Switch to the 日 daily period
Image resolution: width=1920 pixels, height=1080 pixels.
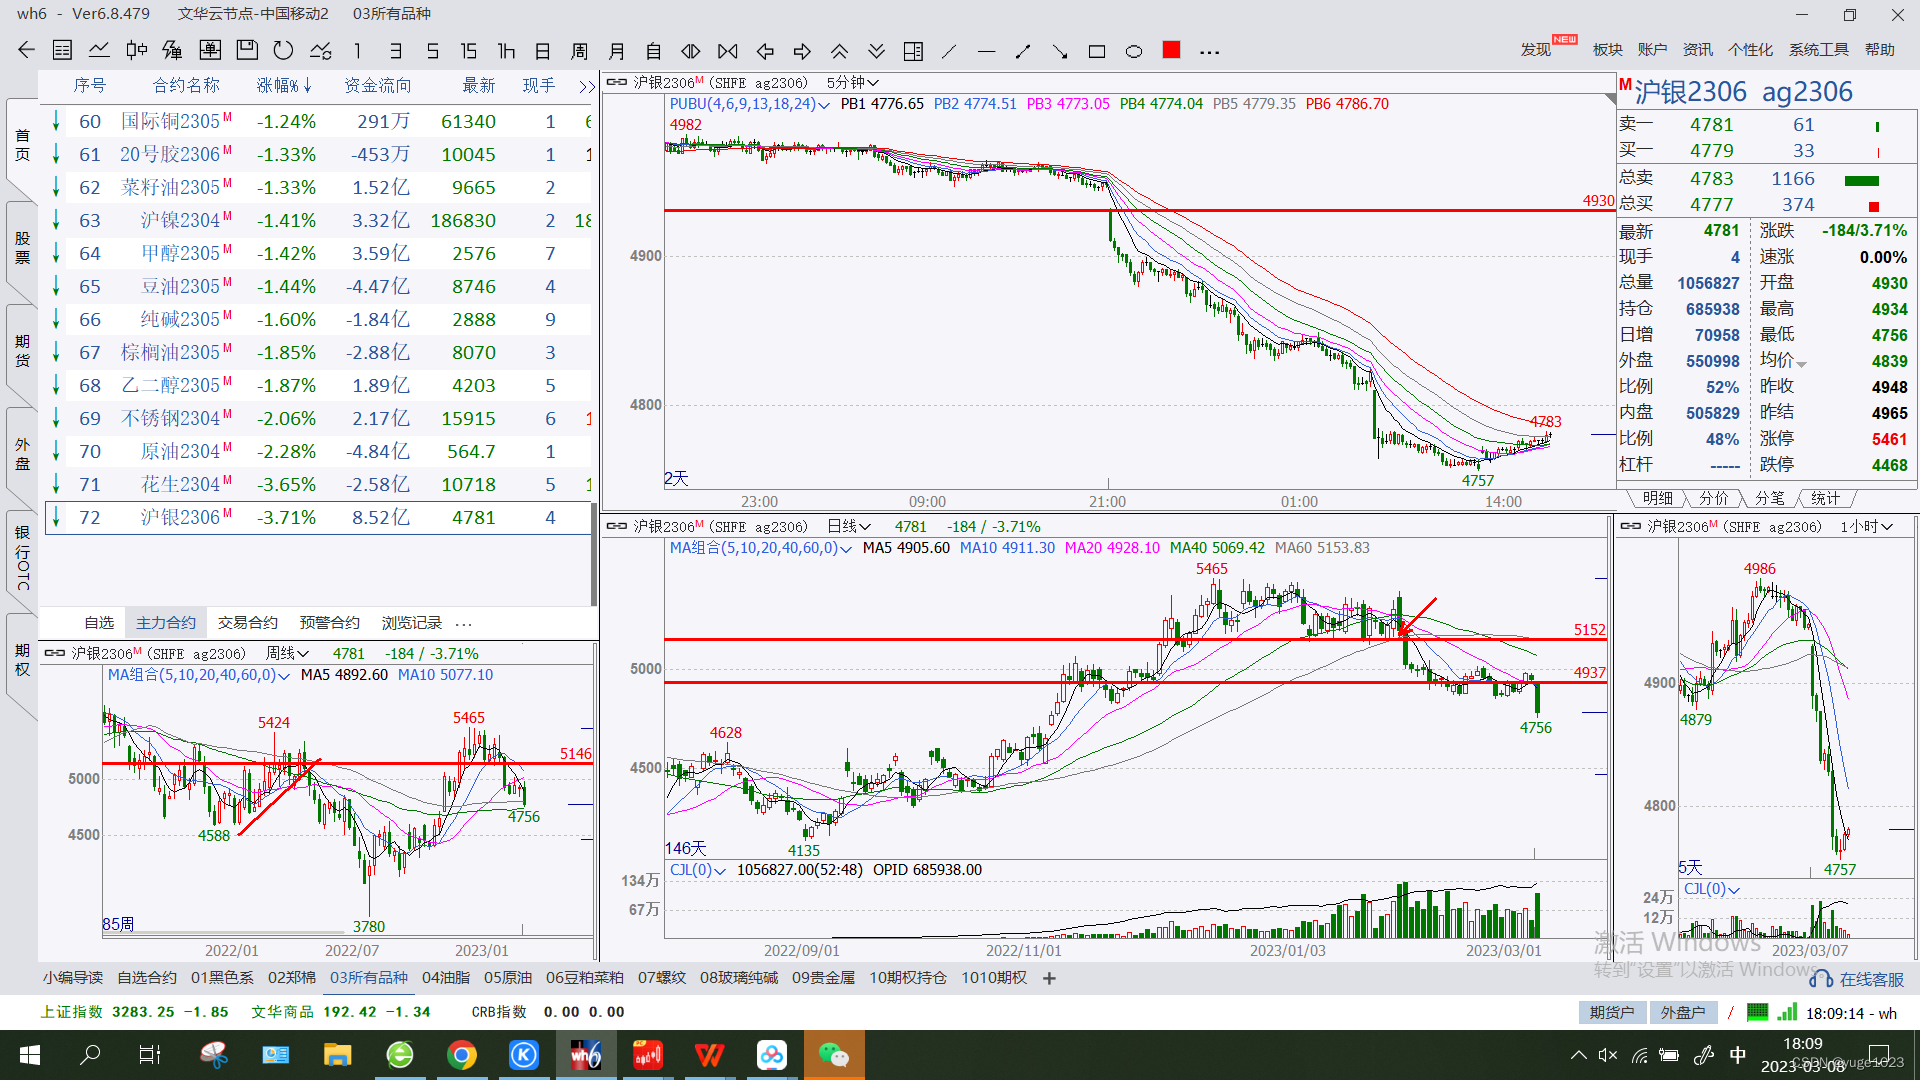pos(543,51)
